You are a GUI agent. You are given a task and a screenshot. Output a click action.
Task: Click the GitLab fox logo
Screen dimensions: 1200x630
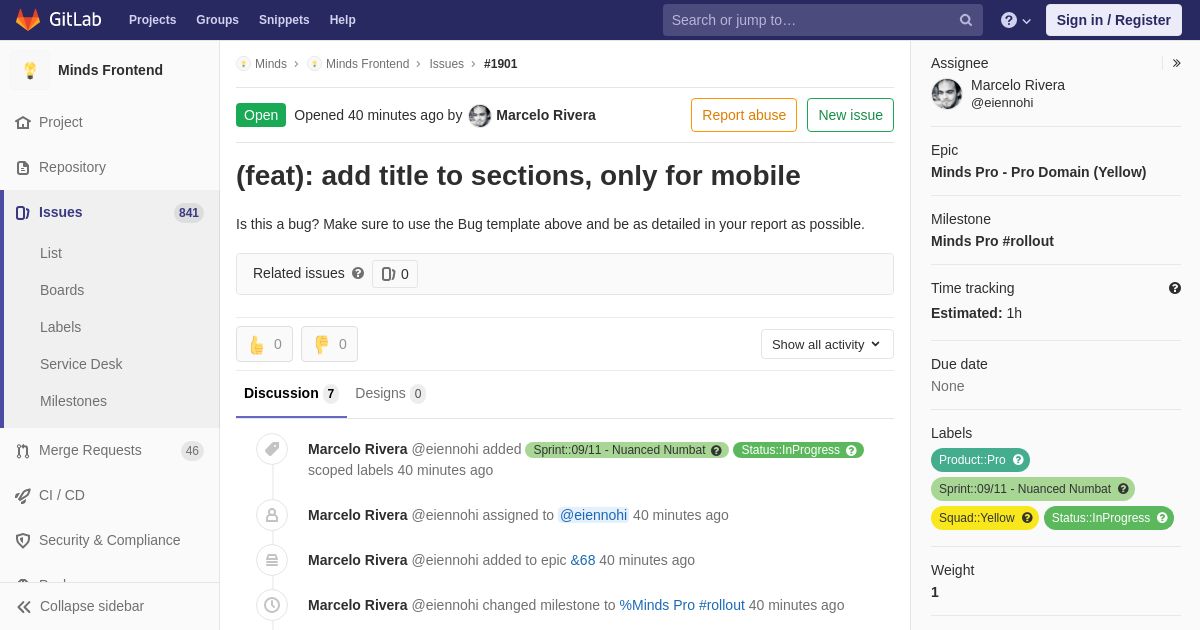coord(28,20)
